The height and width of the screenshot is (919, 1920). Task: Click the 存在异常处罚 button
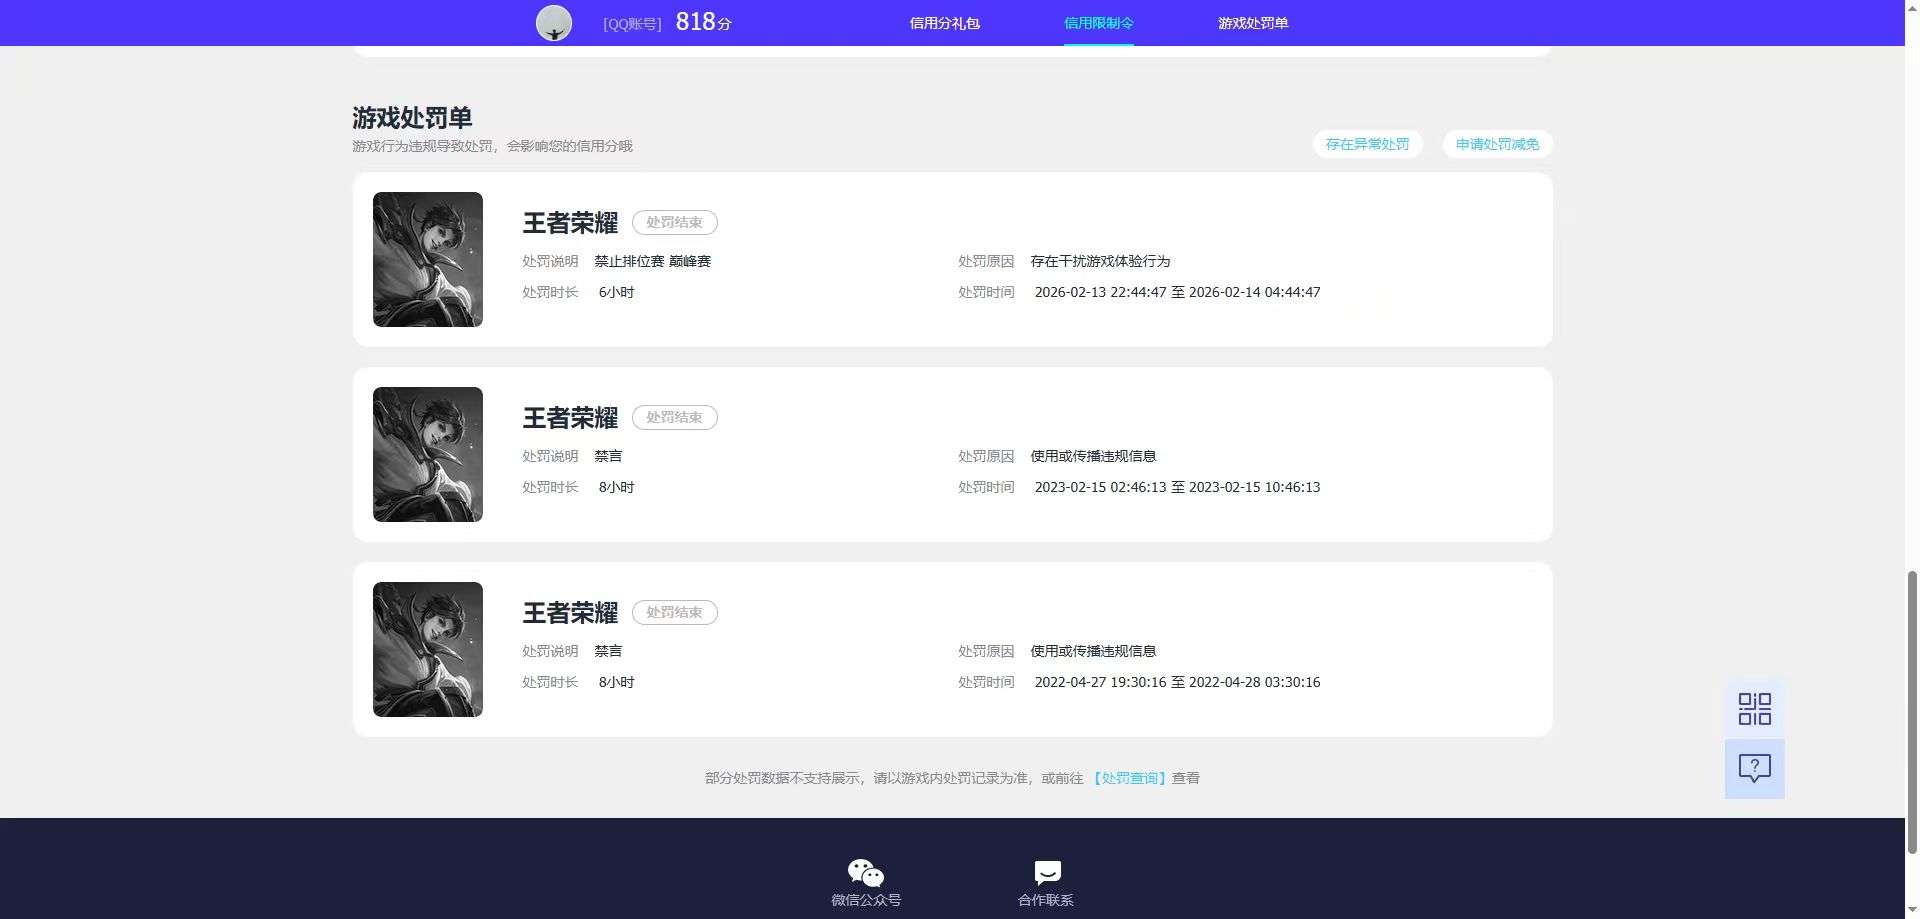point(1367,144)
